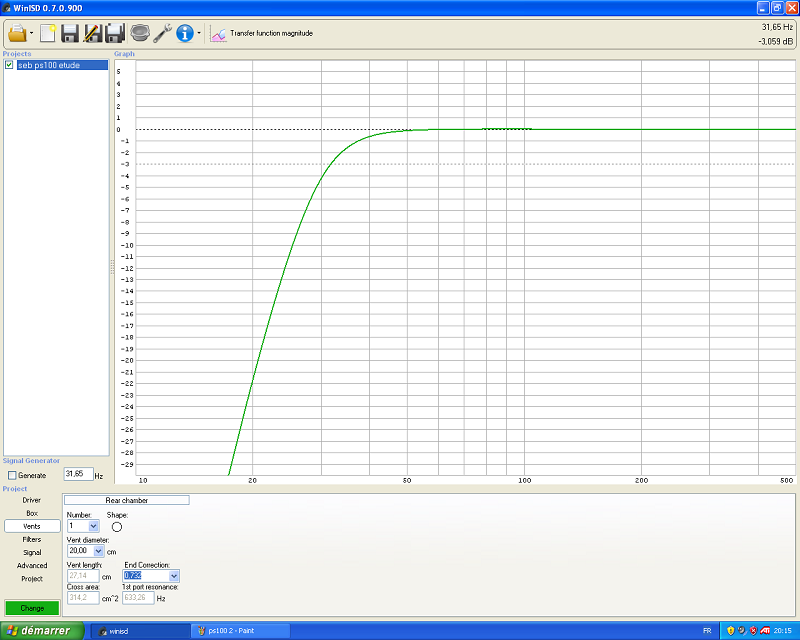Switch to the Box tab

click(32, 513)
